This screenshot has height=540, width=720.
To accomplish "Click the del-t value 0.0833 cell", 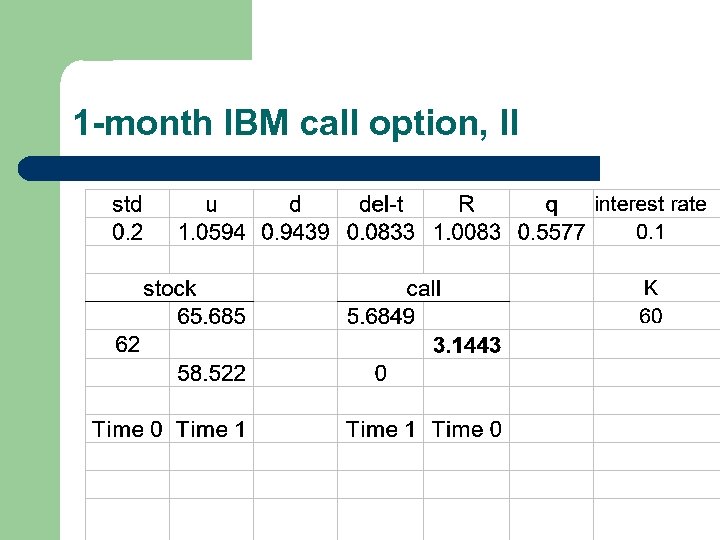I will [x=381, y=233].
